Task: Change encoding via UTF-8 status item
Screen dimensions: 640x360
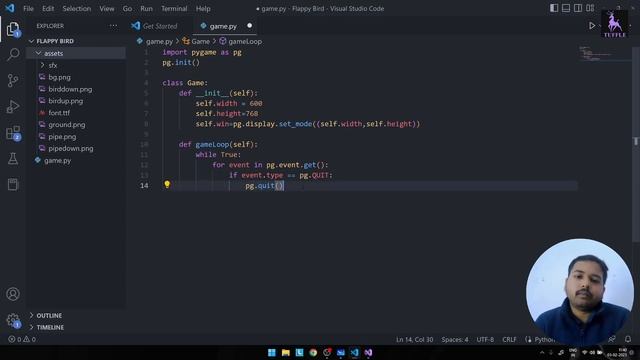Action: pos(485,340)
